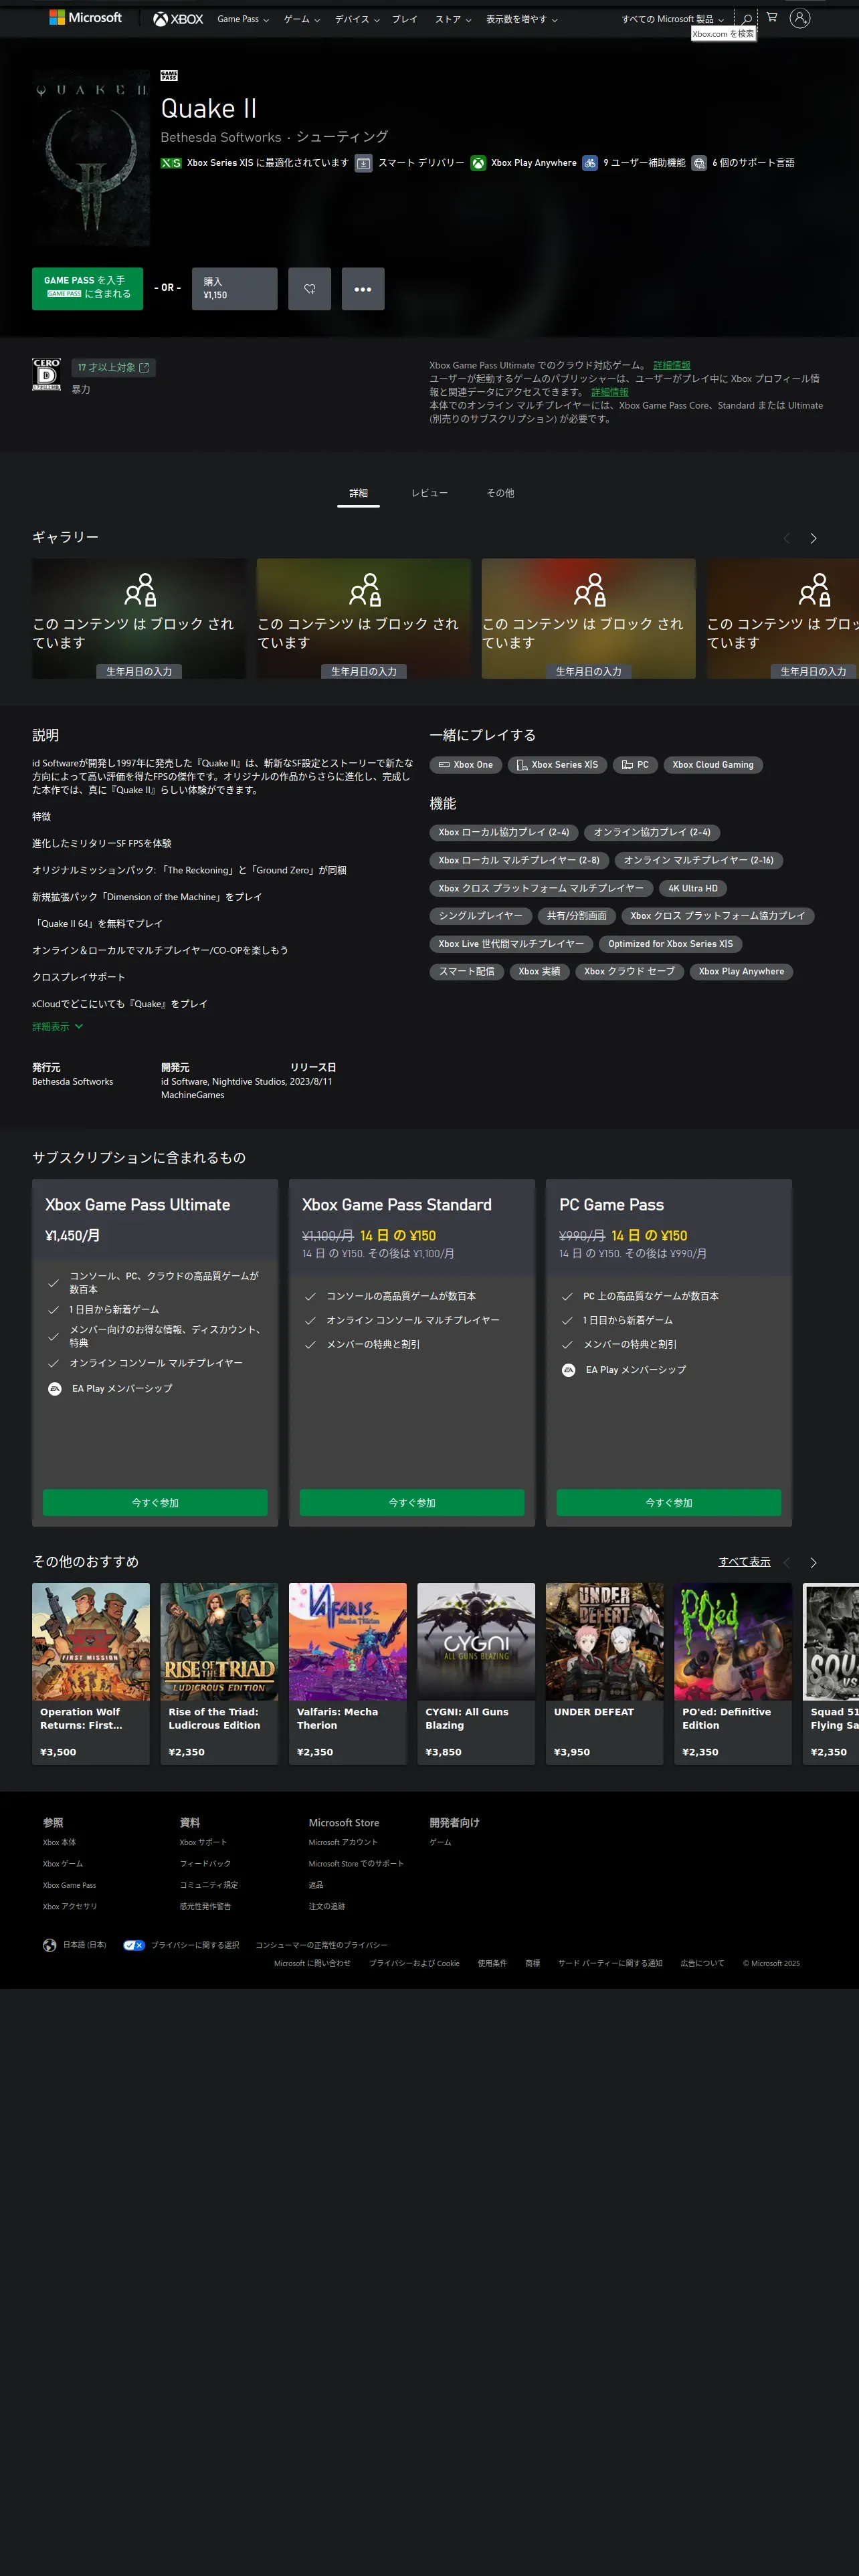Switch to the レビュー tab
The height and width of the screenshot is (2576, 859).
pyautogui.click(x=429, y=493)
